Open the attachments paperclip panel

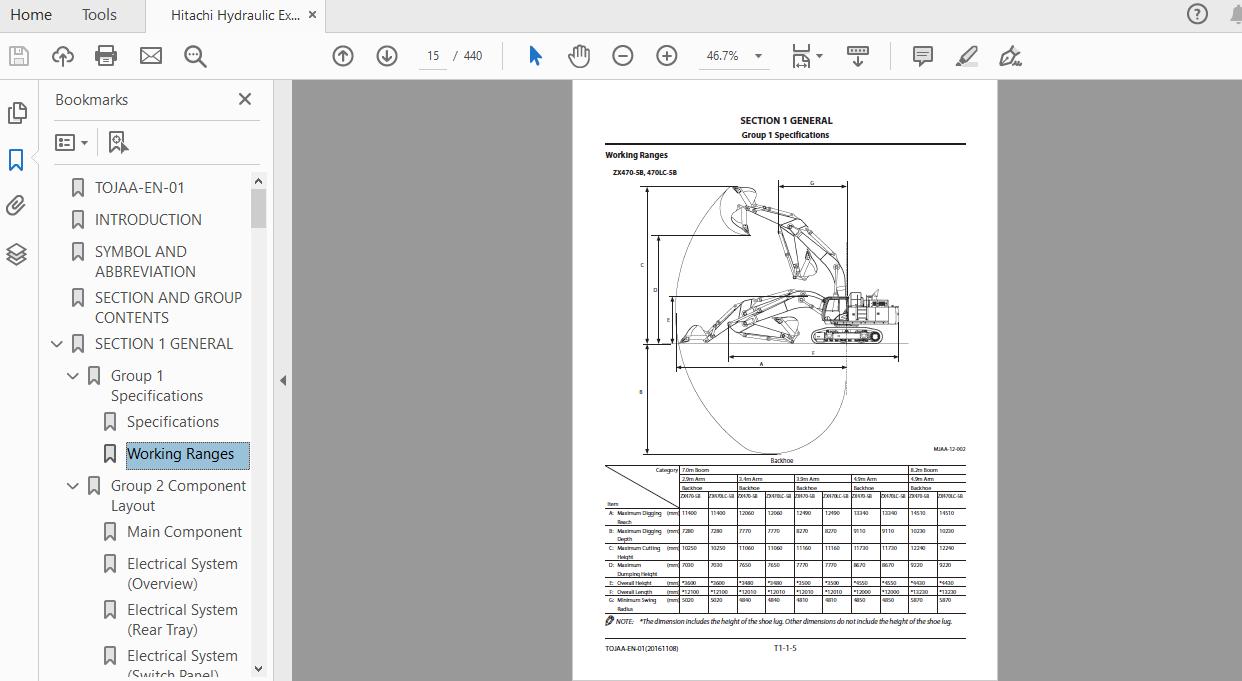pyautogui.click(x=16, y=206)
